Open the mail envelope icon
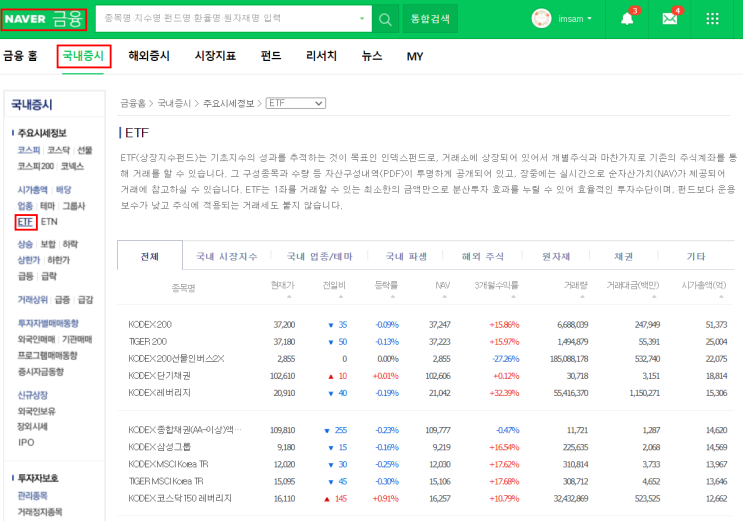The width and height of the screenshot is (743, 521). [x=670, y=18]
